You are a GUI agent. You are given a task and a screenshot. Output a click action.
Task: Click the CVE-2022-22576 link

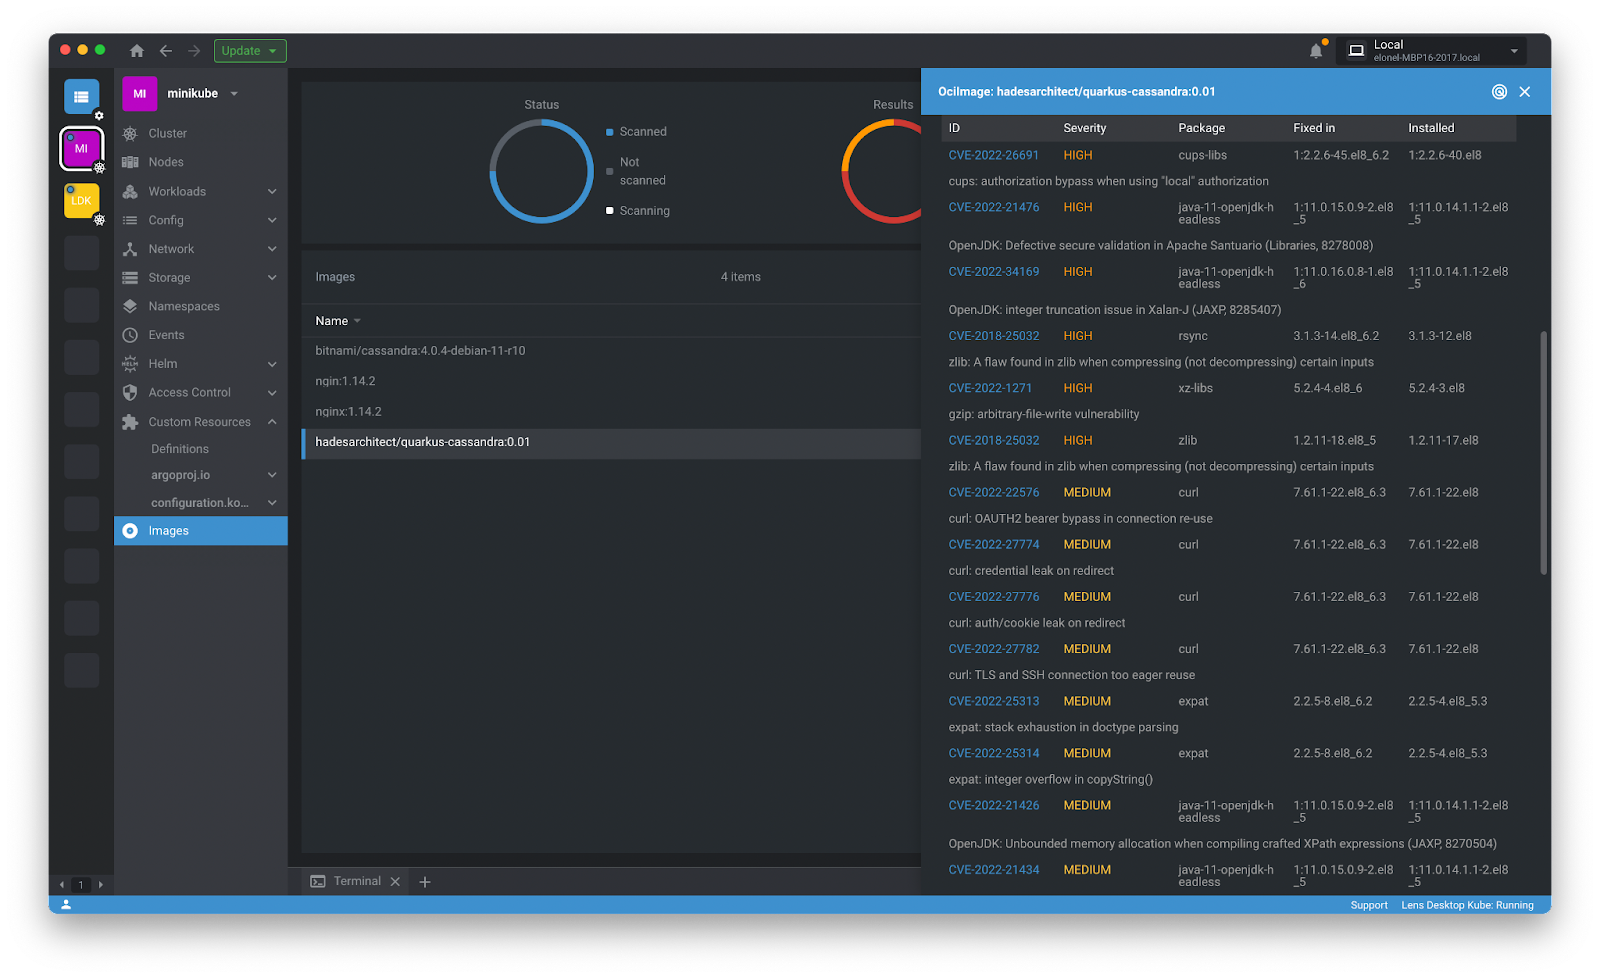[993, 493]
